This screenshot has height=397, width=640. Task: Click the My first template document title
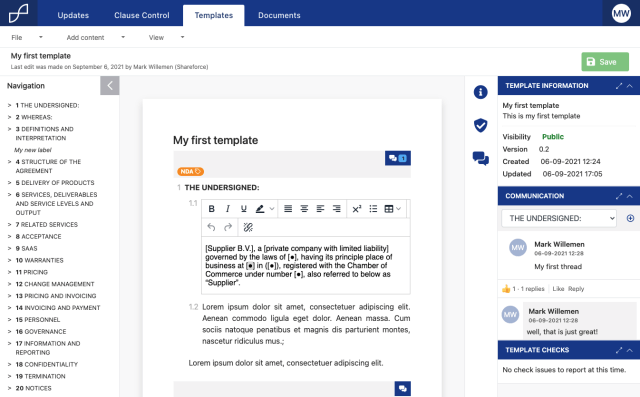216,140
